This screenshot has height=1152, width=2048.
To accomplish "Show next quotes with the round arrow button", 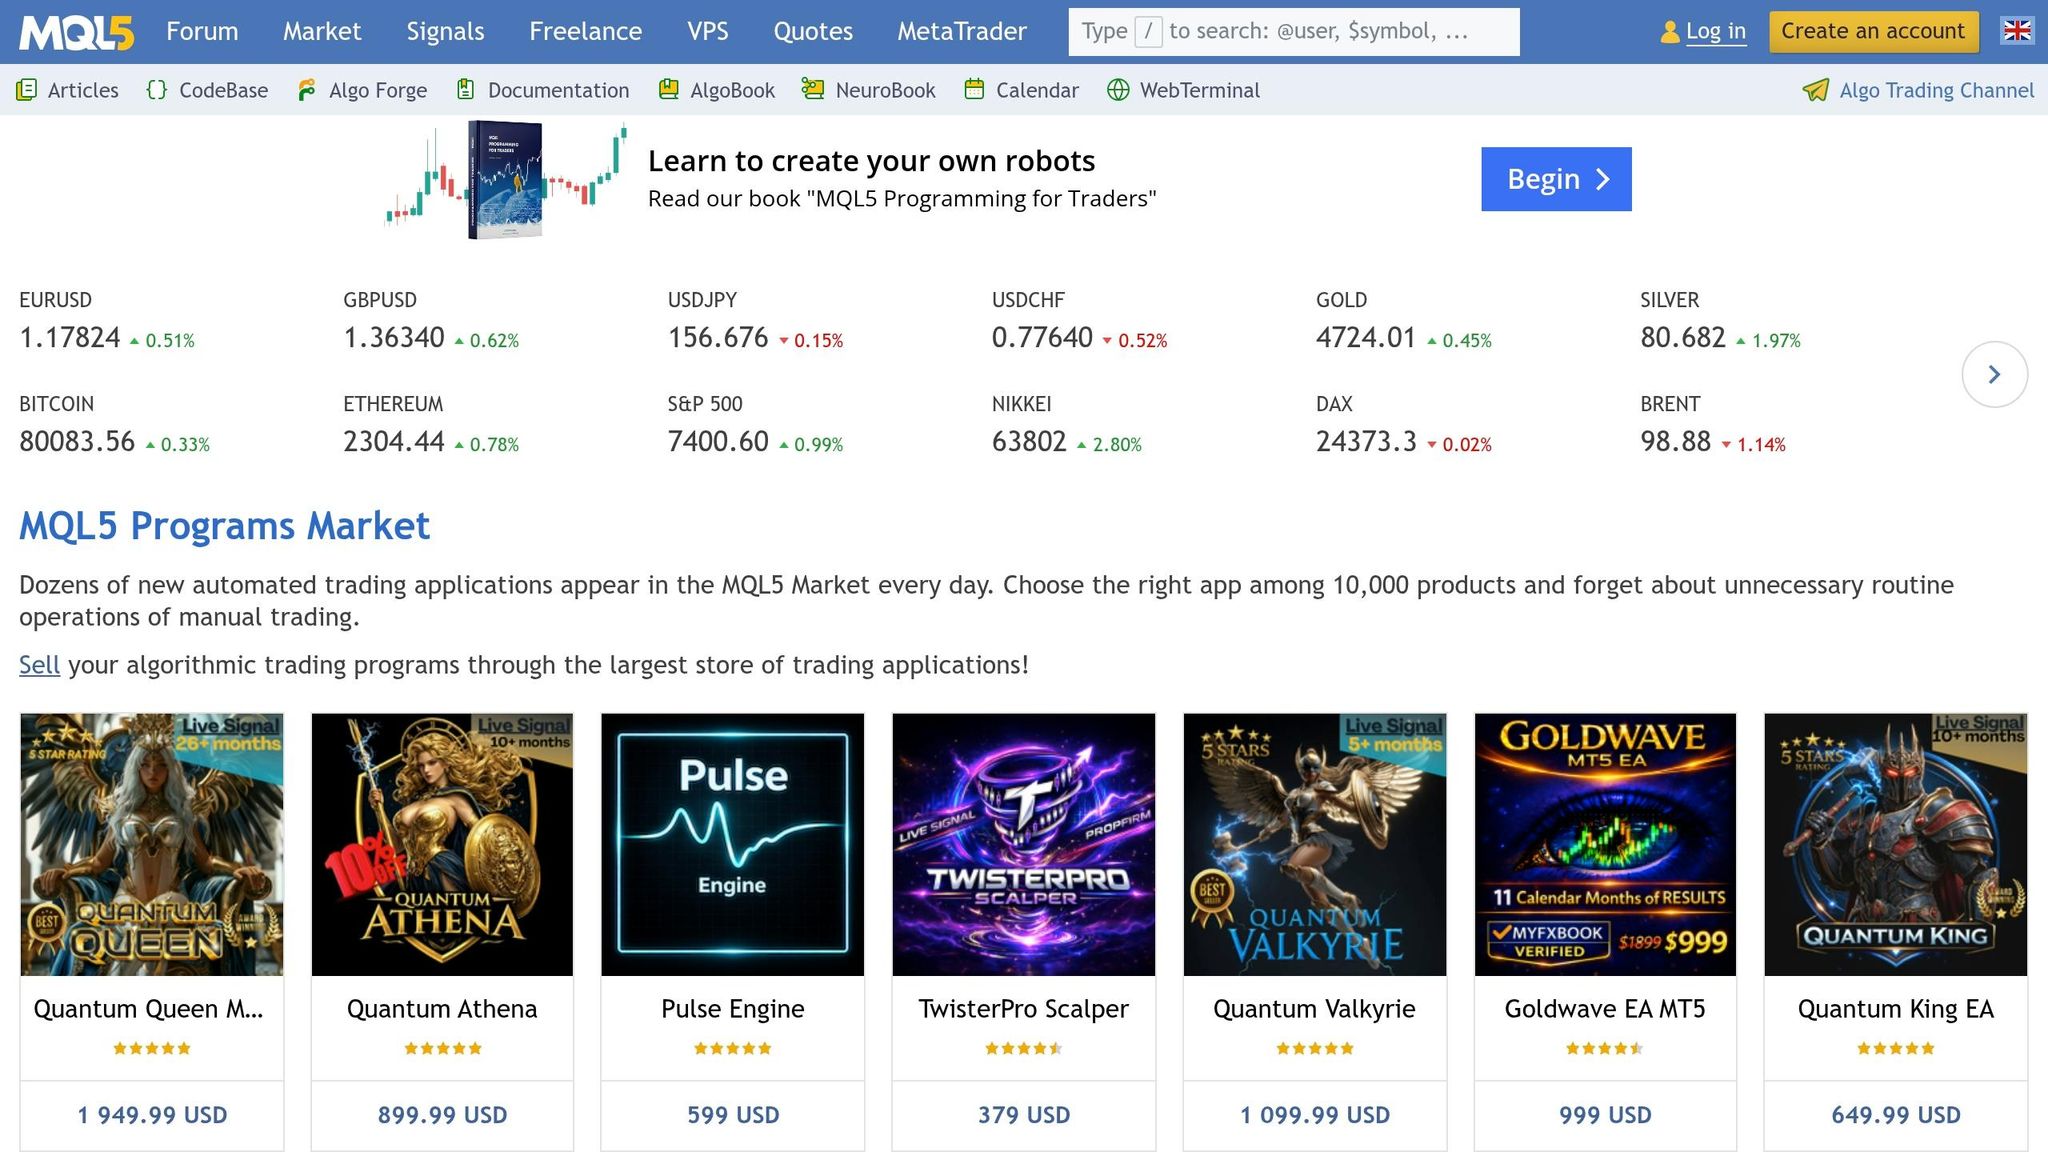I will tap(1995, 374).
